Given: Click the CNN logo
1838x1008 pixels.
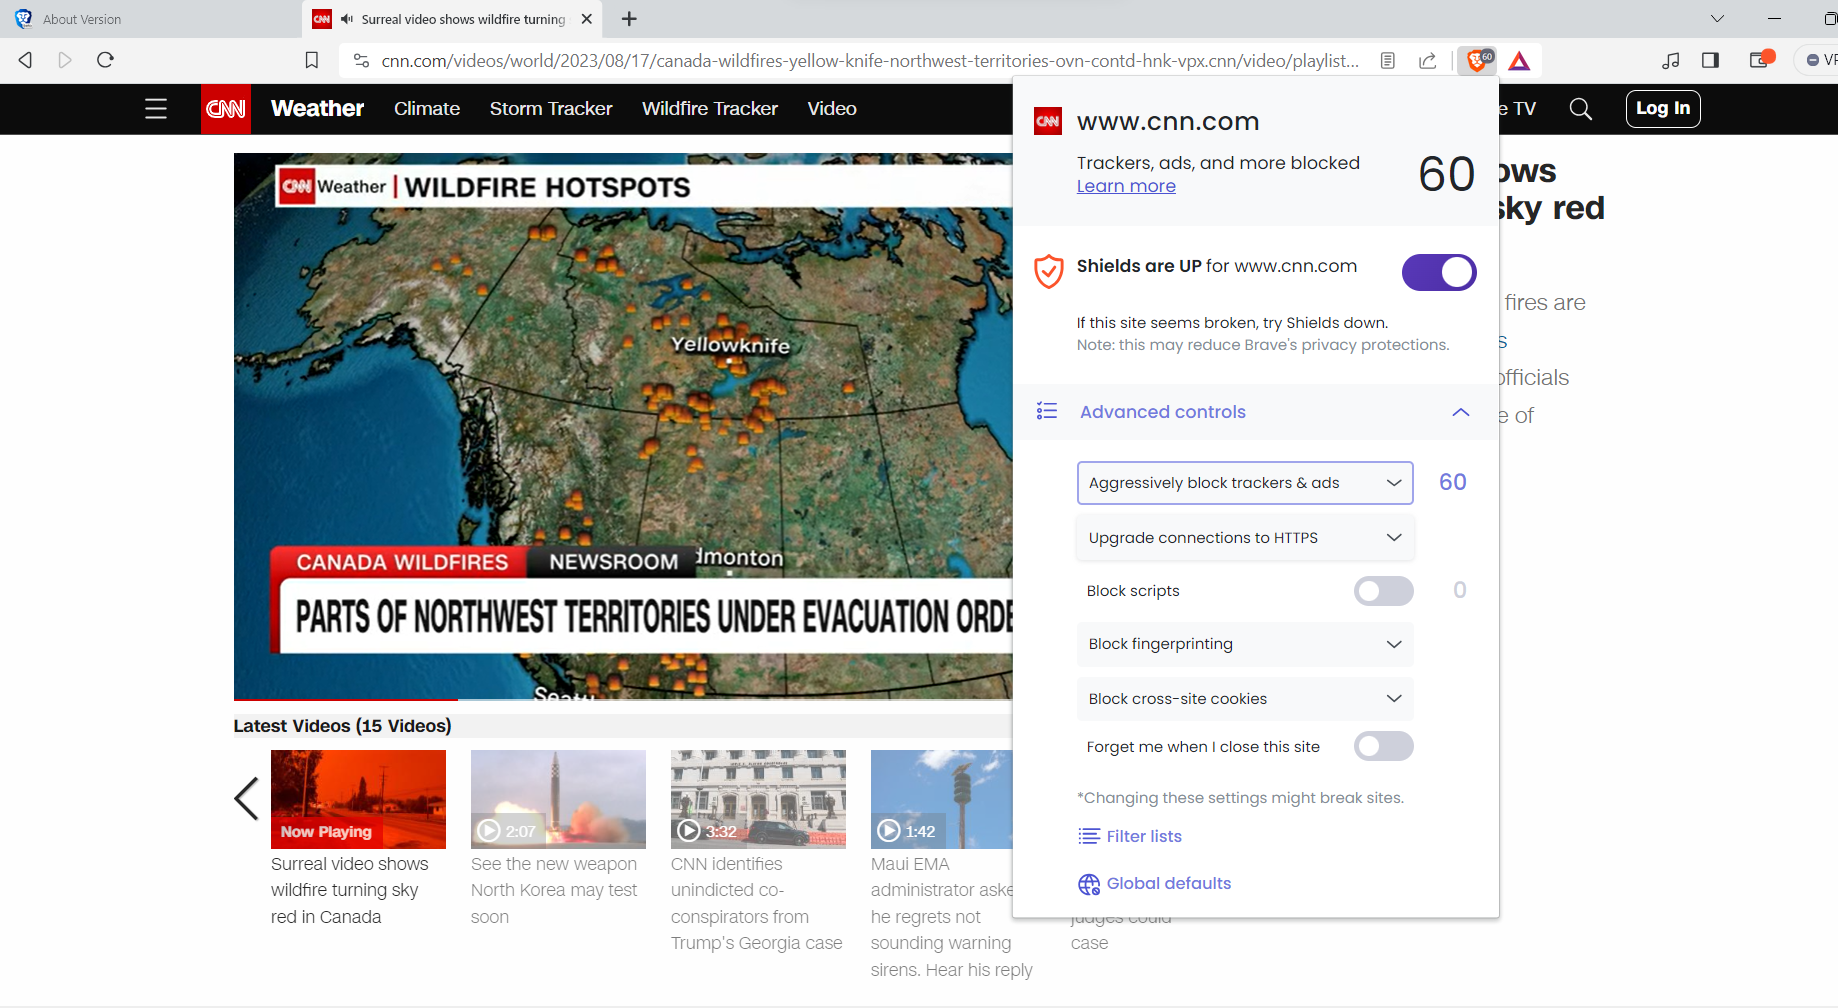Looking at the screenshot, I should tap(226, 109).
